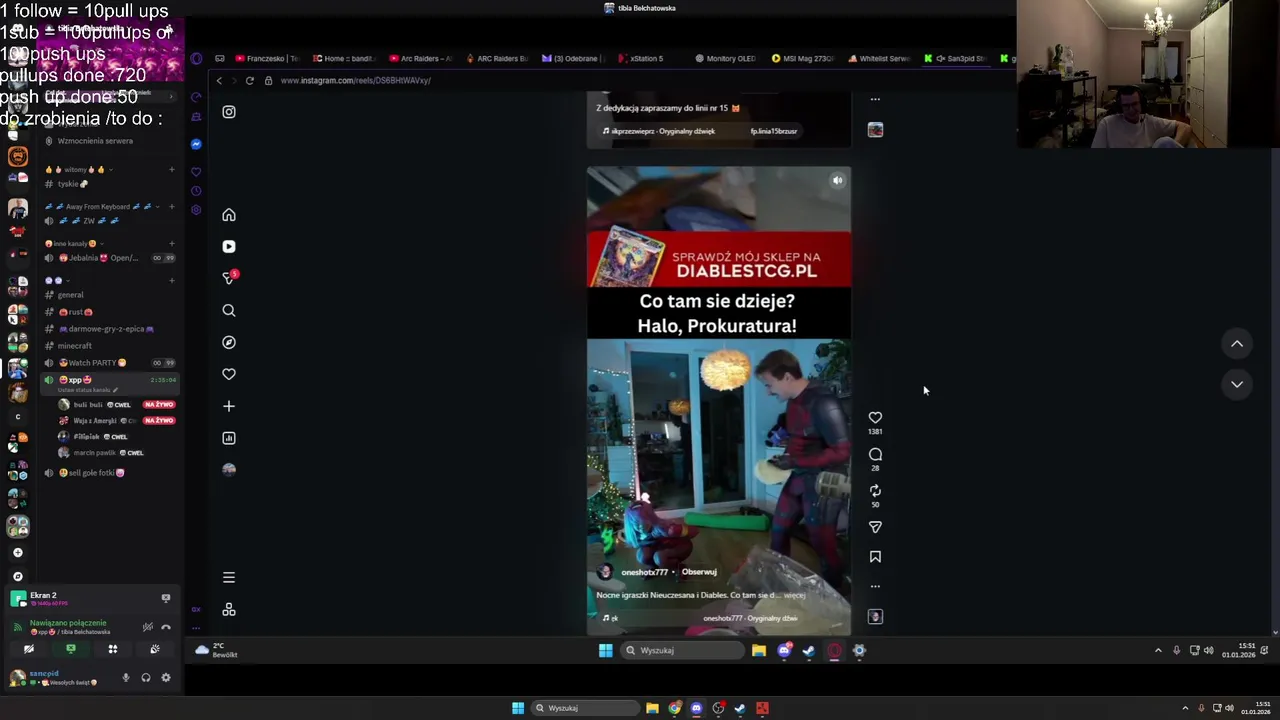Toggle Discord microphone mute
The width and height of the screenshot is (1280, 720).
[x=126, y=678]
